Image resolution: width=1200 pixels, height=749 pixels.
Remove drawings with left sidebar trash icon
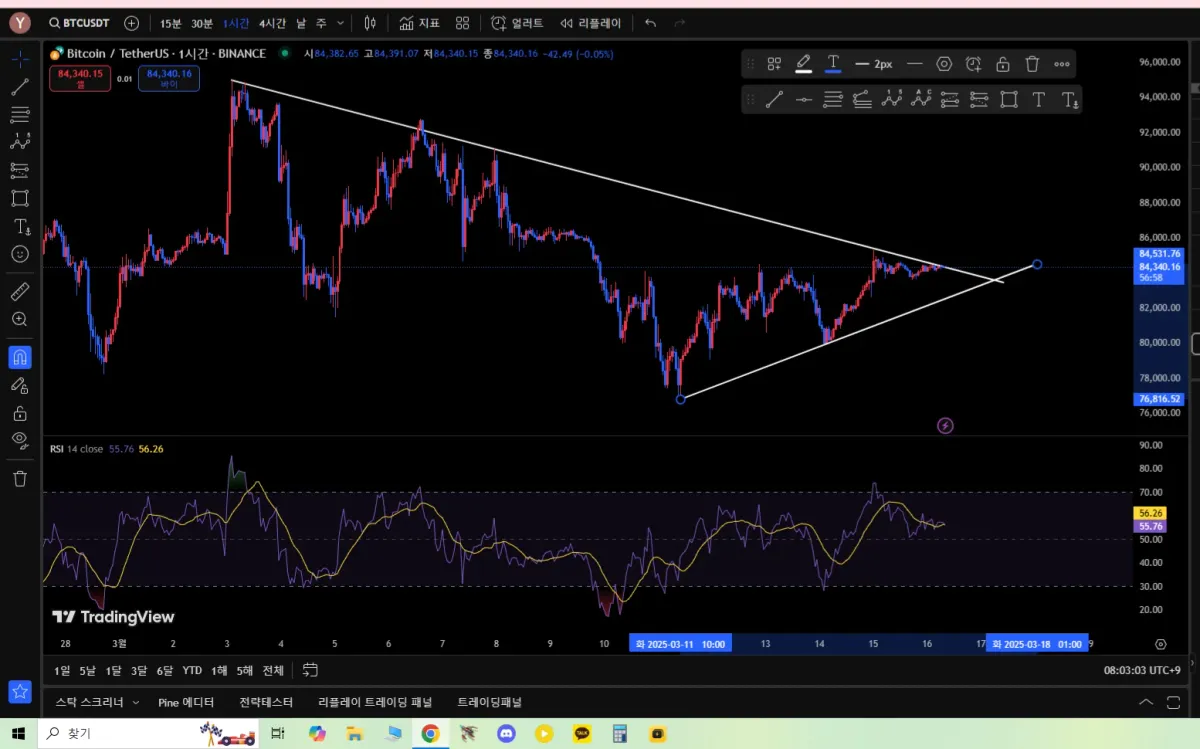pos(19,479)
